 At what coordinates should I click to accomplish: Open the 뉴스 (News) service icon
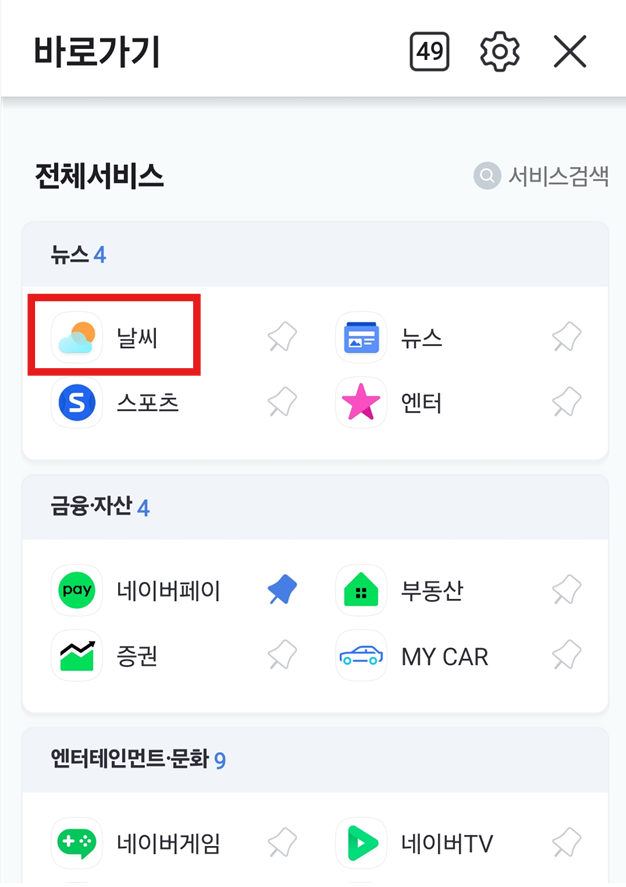pyautogui.click(x=361, y=337)
